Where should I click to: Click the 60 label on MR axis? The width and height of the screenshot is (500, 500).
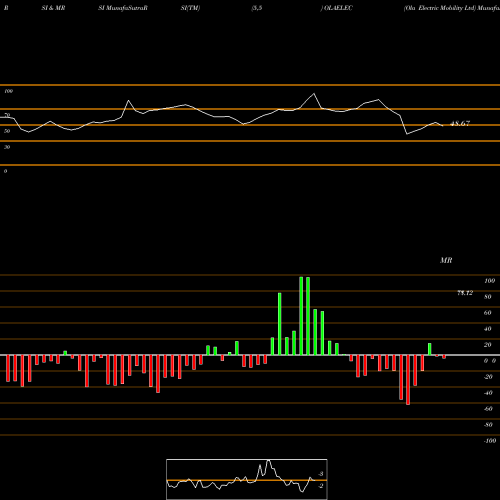488,313
